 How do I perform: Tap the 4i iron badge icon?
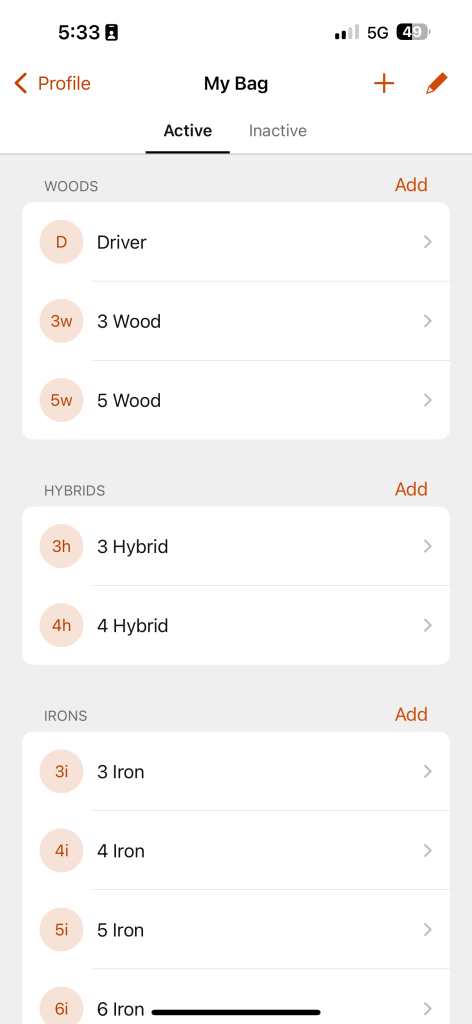(61, 851)
